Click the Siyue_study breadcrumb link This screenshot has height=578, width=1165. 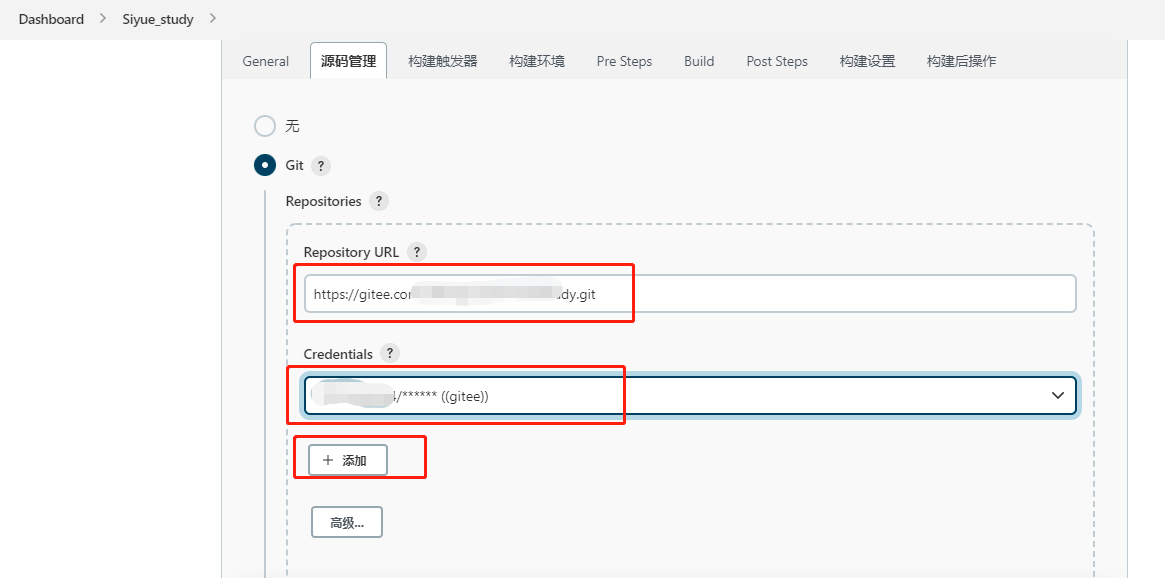158,19
